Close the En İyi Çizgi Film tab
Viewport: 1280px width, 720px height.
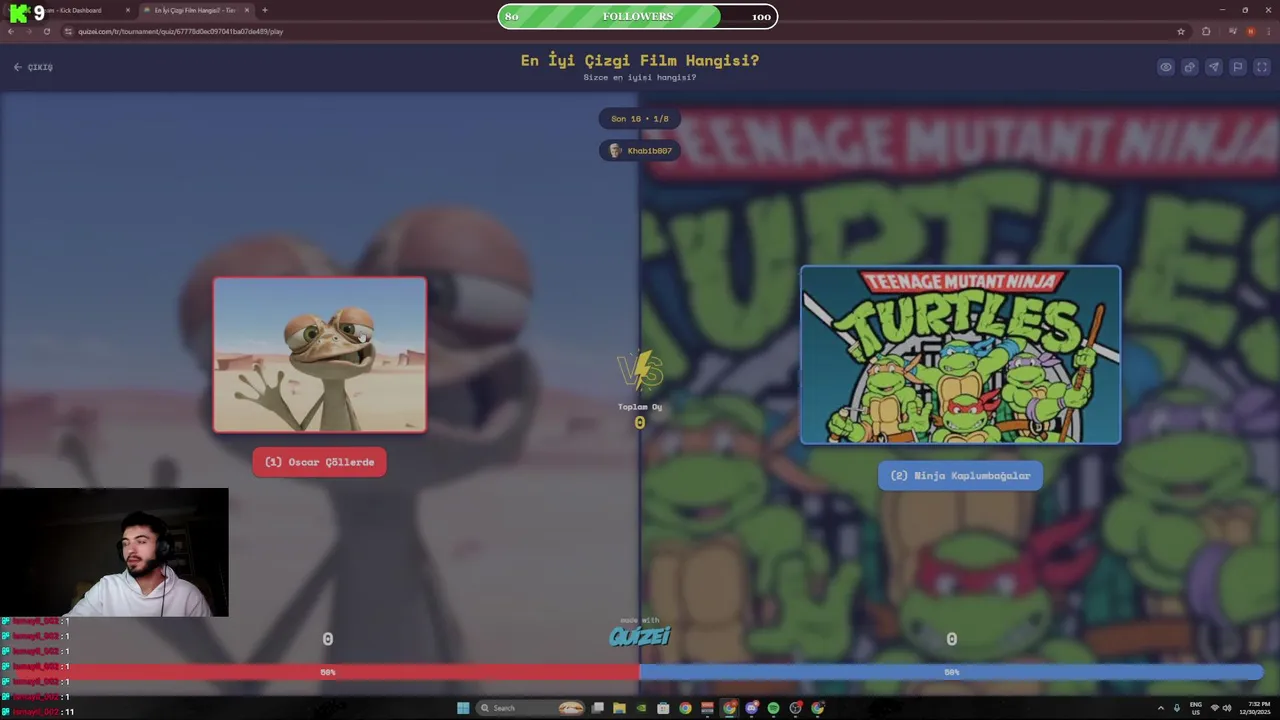247,10
